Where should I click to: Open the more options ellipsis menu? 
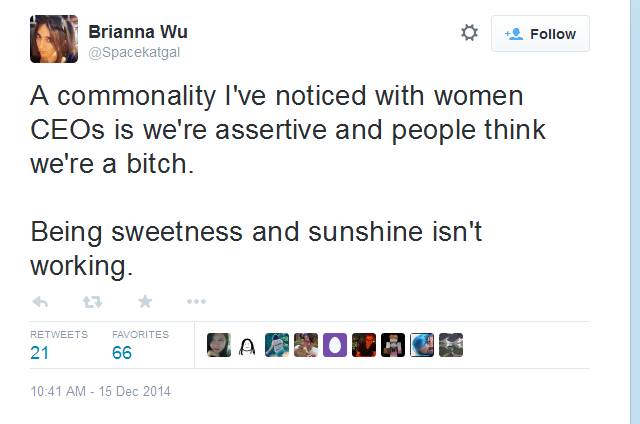click(196, 302)
